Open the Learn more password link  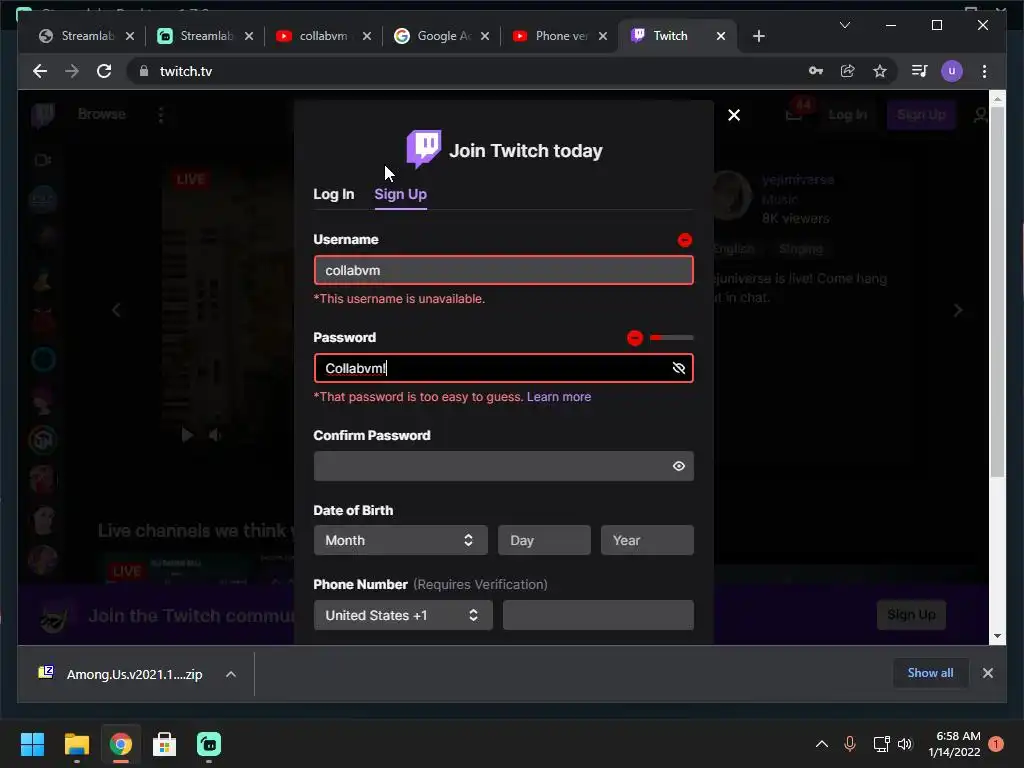[559, 396]
